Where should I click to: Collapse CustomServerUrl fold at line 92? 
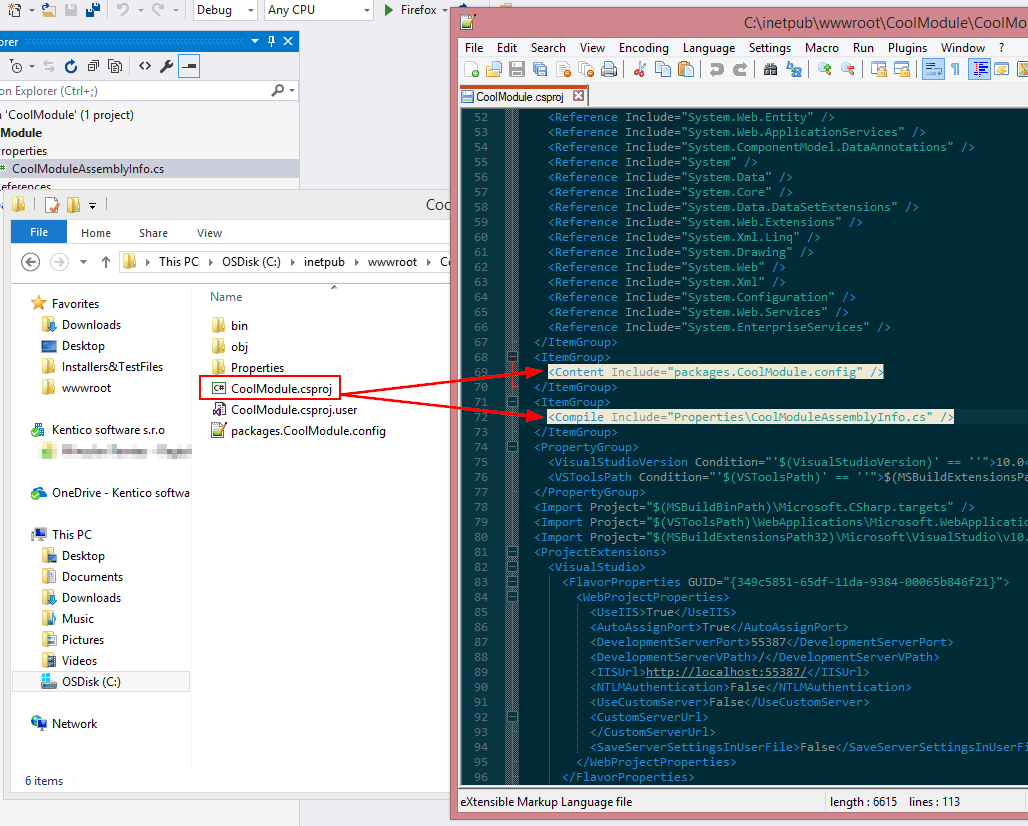512,717
